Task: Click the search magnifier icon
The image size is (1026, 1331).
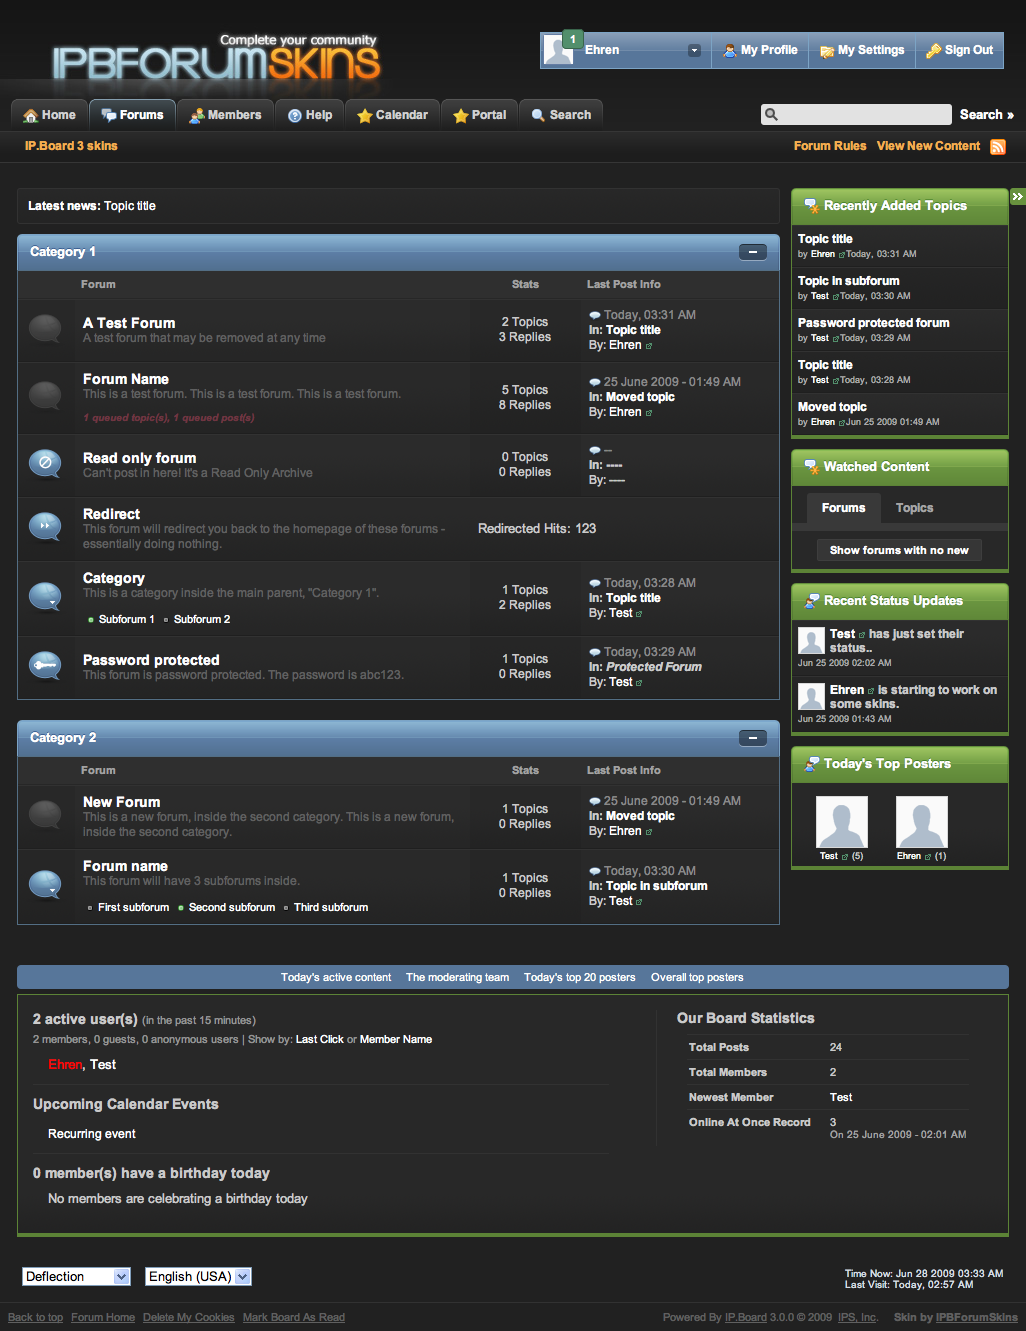Action: pos(771,115)
